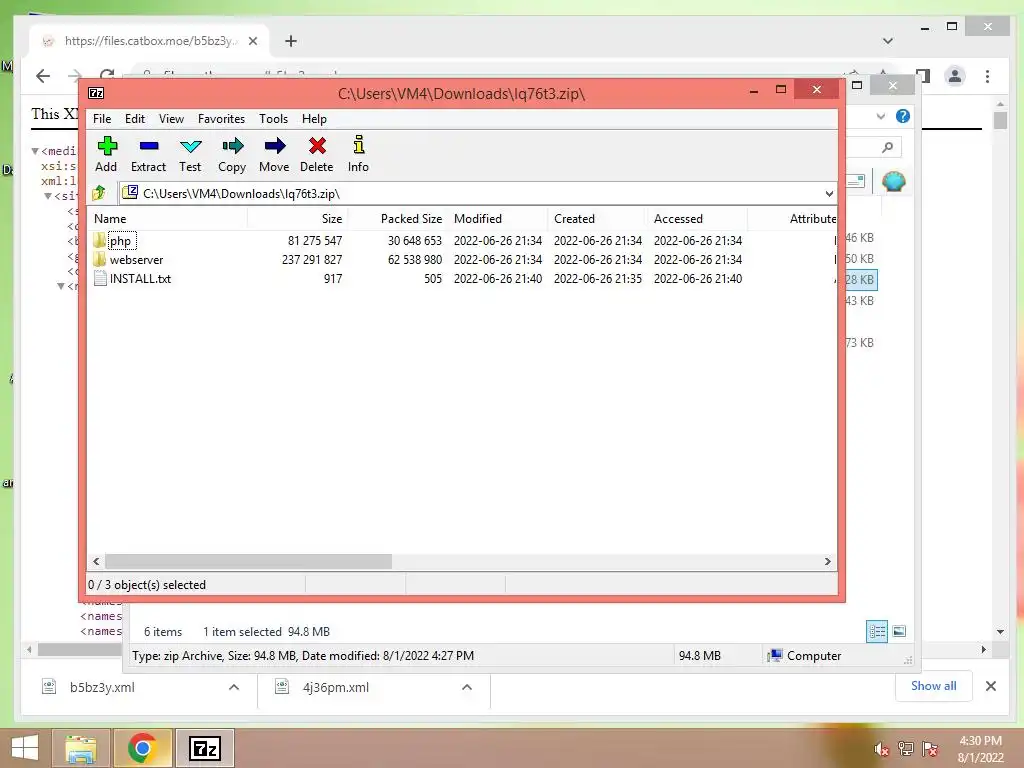
Task: Click packed size 62 538 980
Action: point(415,259)
